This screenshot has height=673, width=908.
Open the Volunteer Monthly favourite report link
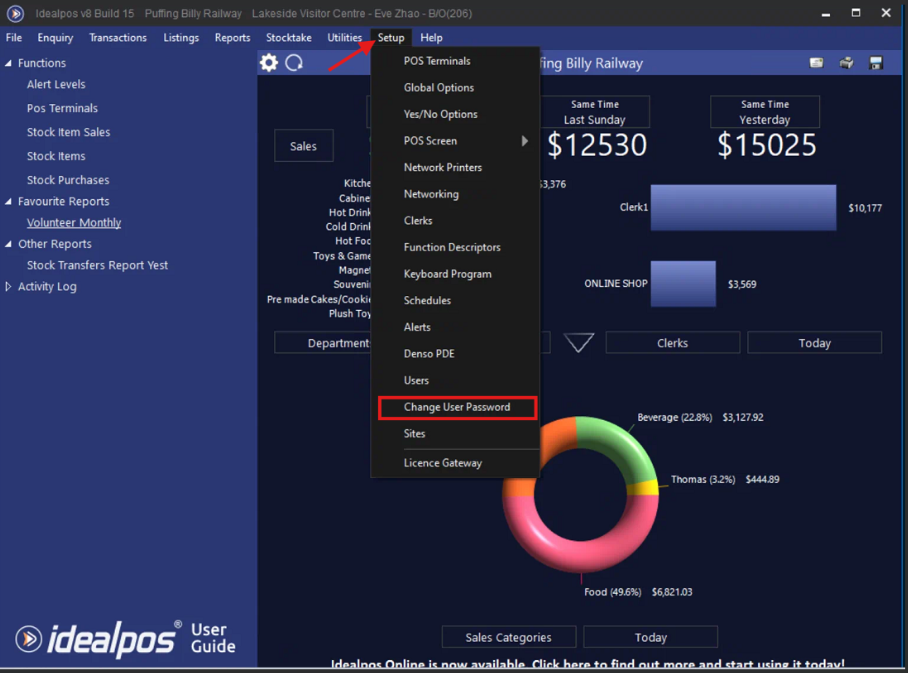click(x=74, y=222)
